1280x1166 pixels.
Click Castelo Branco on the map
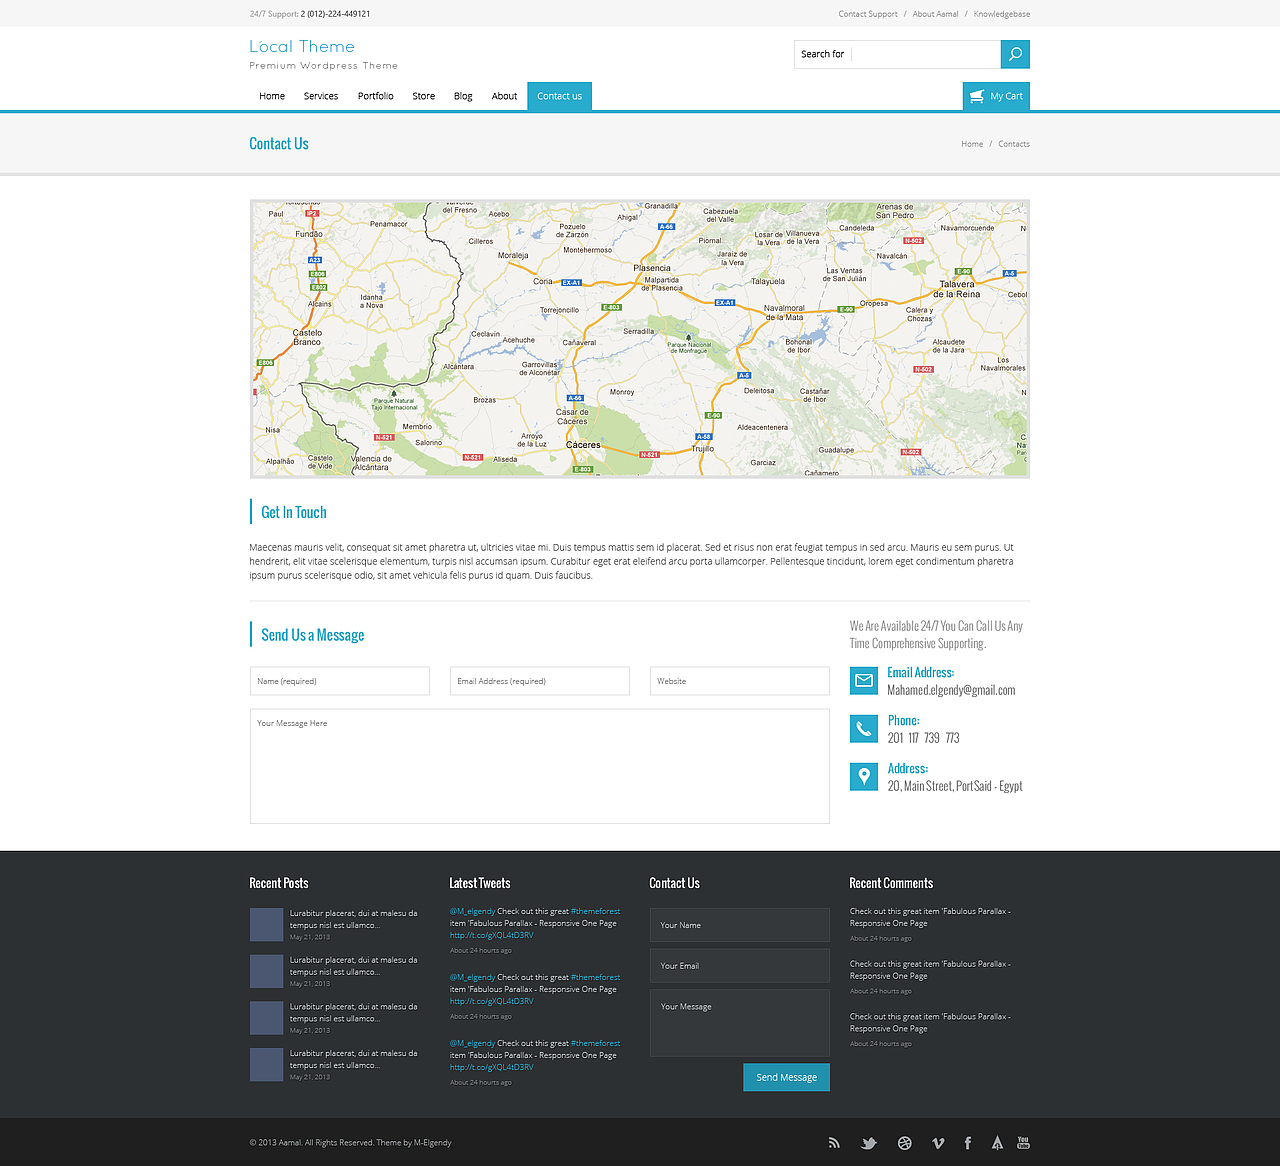[307, 337]
